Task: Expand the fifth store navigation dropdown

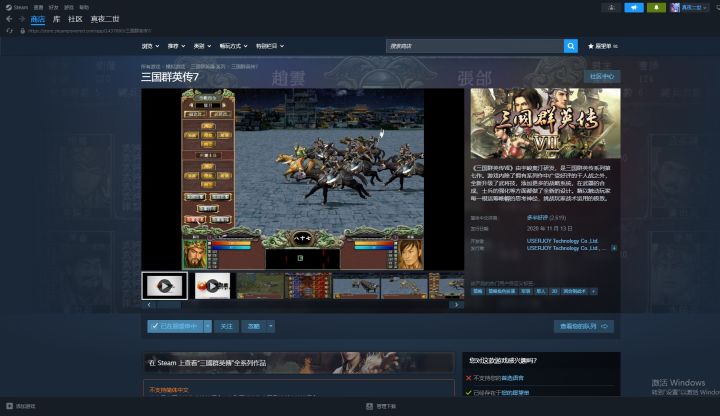Action: [x=270, y=46]
